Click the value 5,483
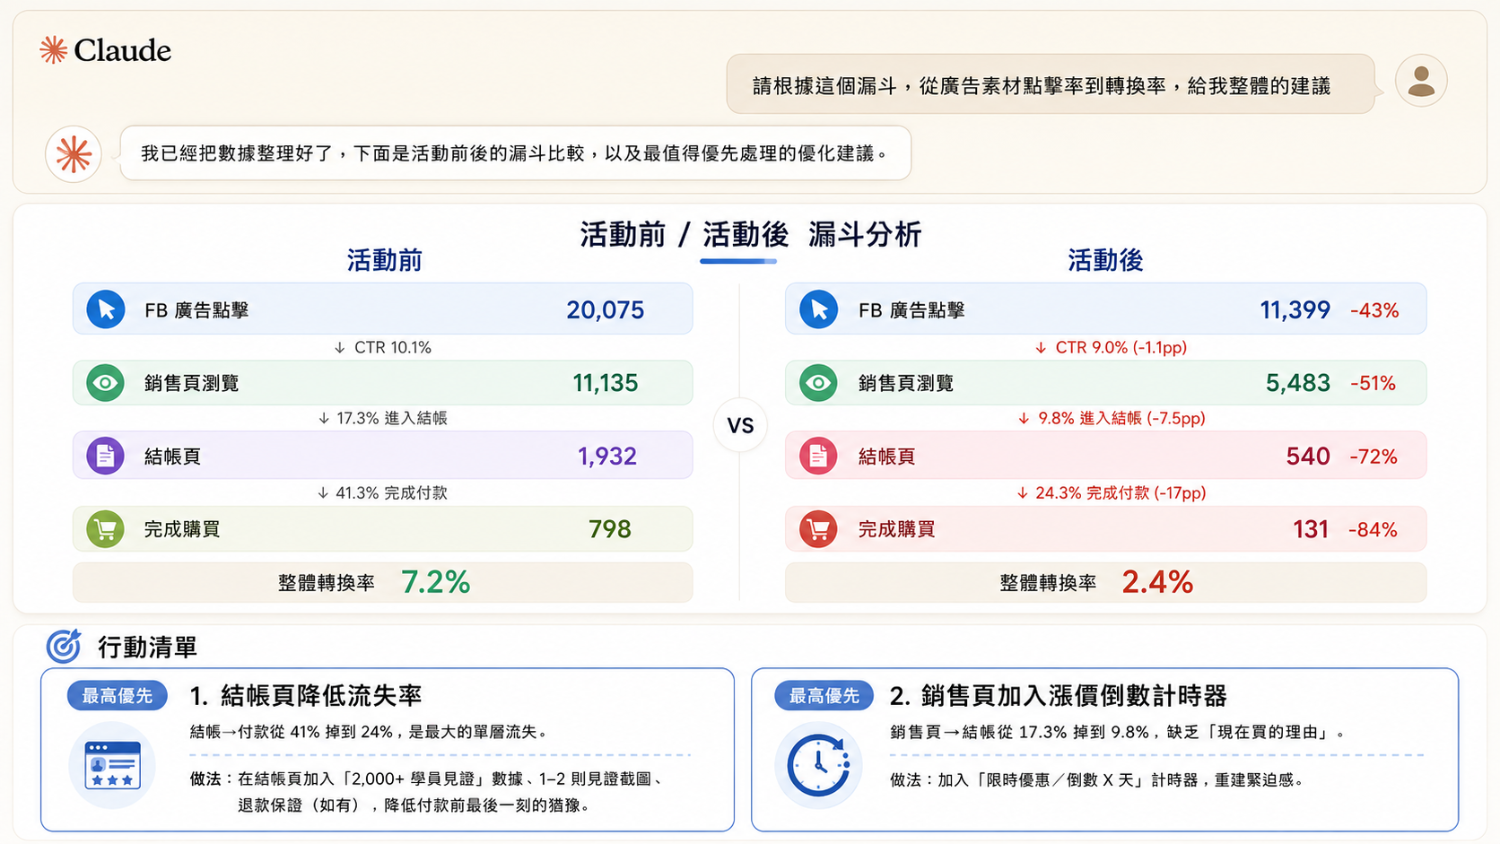 tap(1298, 383)
